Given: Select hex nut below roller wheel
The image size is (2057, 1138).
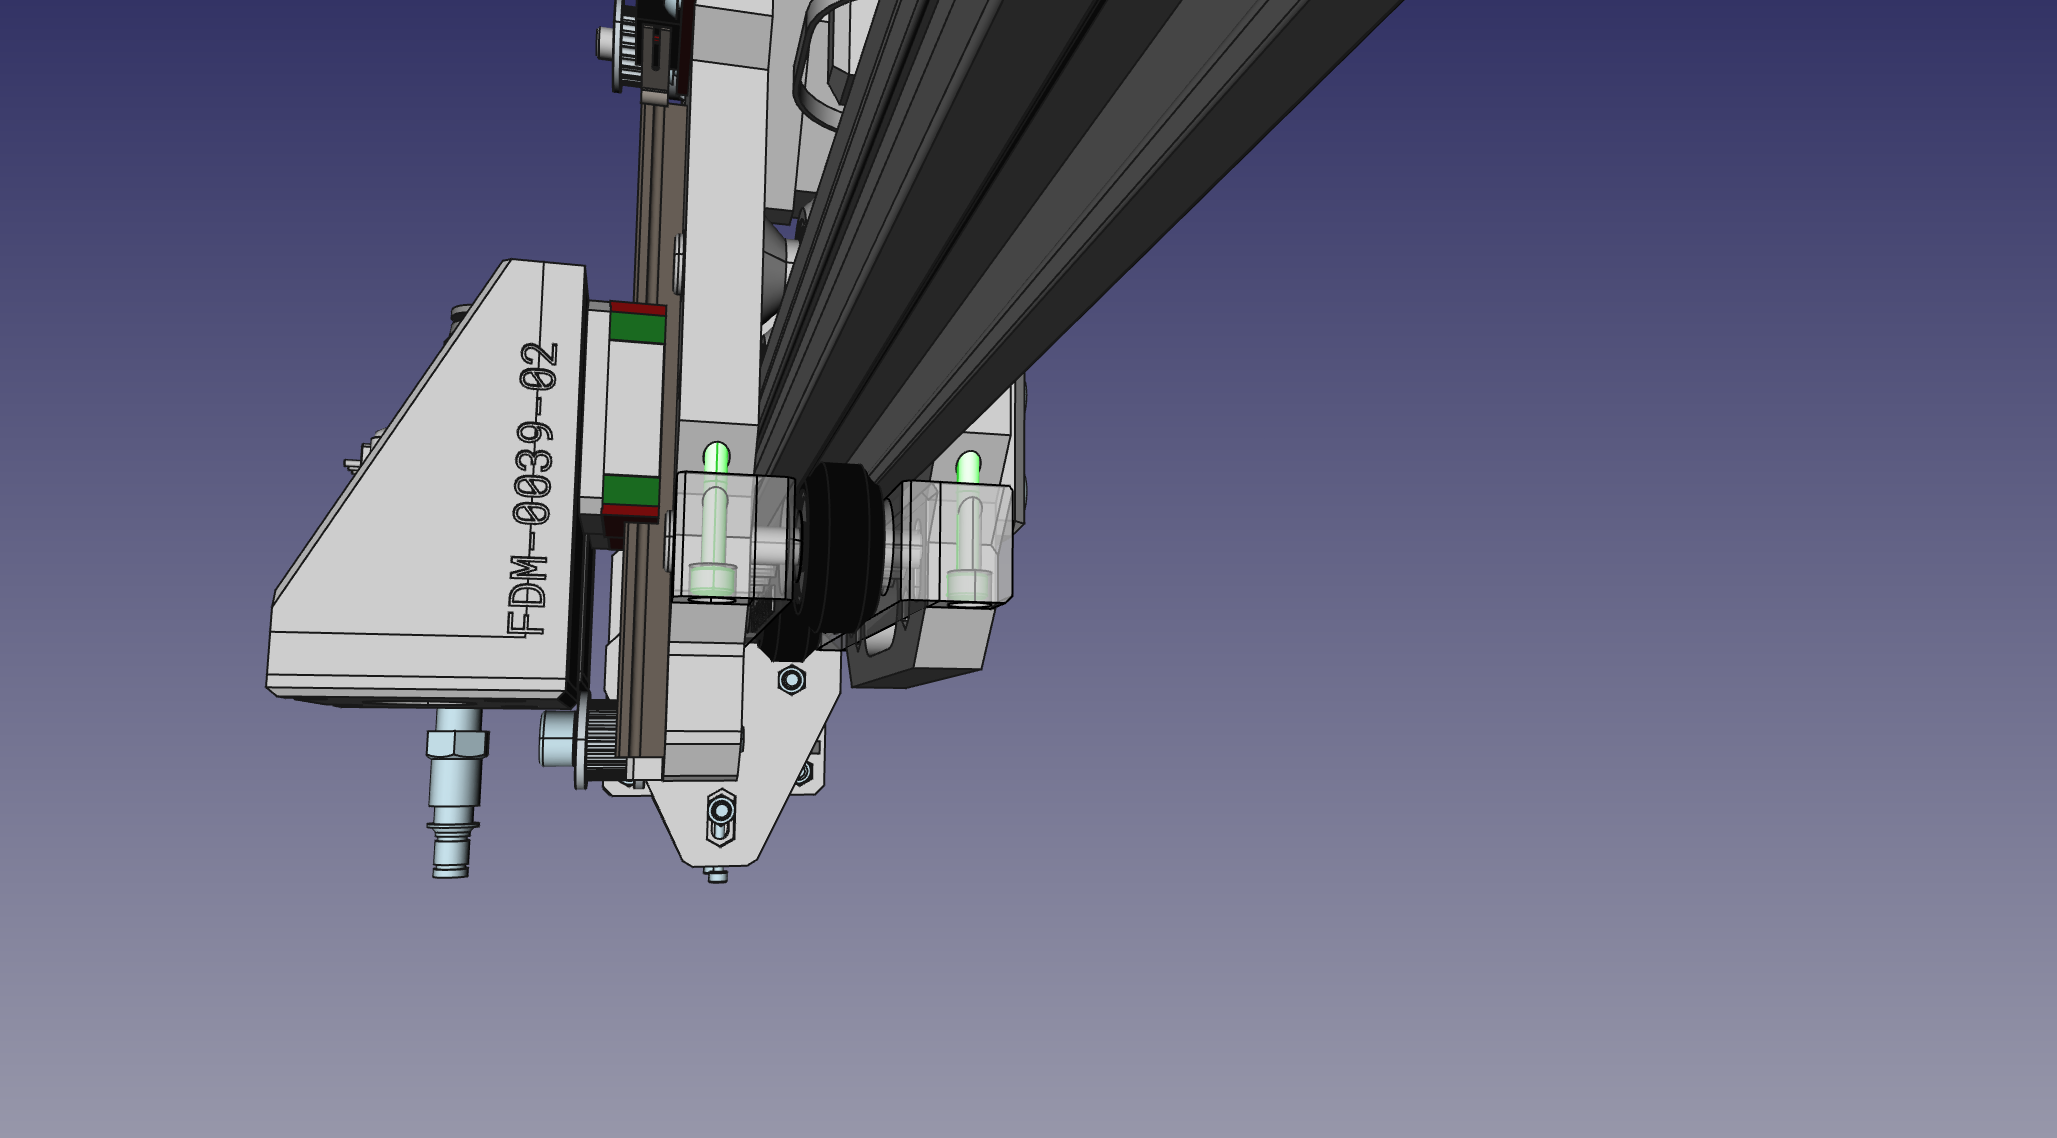Looking at the screenshot, I should pyautogui.click(x=791, y=681).
